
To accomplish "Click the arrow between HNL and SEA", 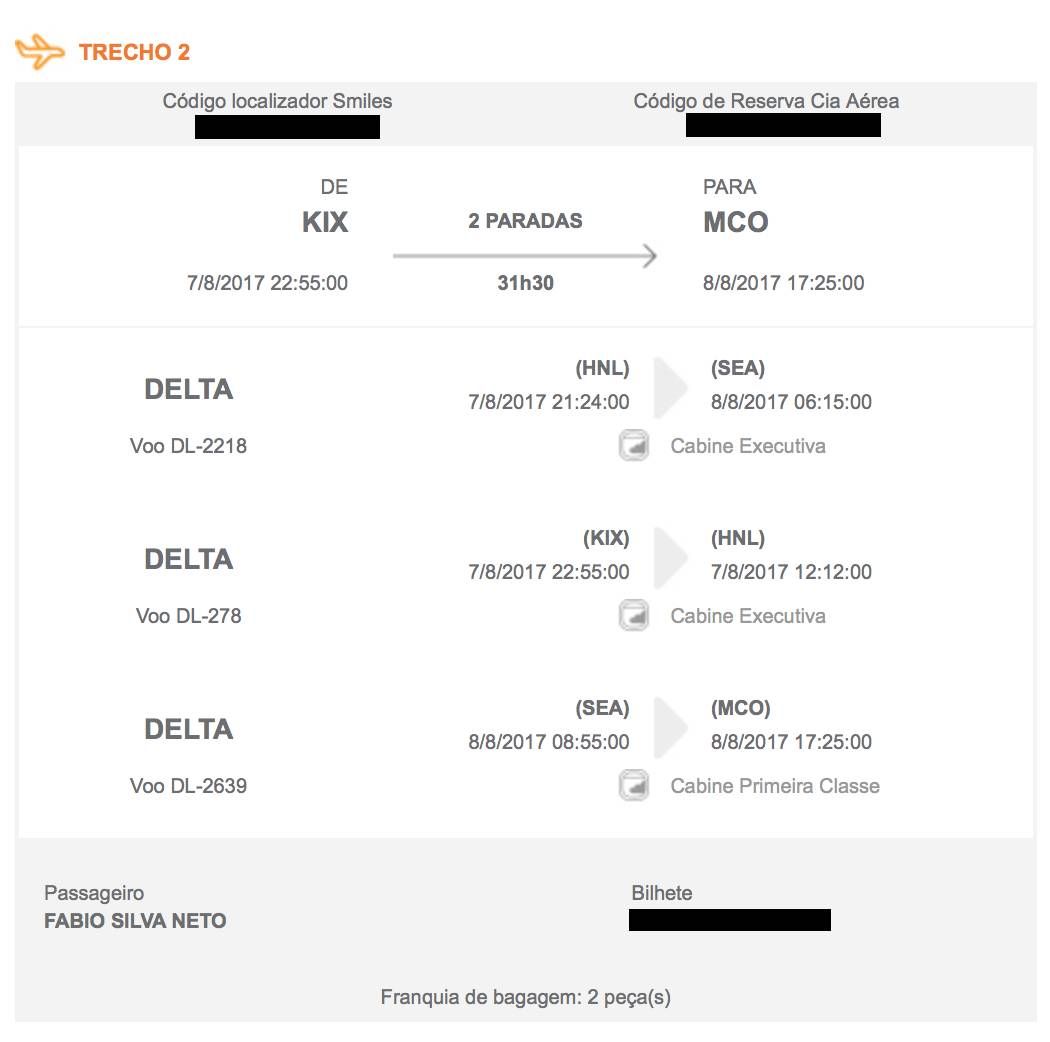I will 670,388.
